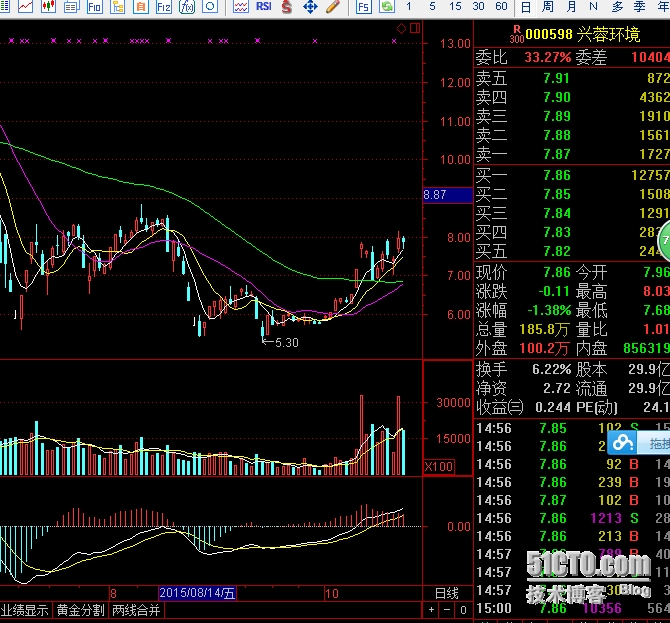Click the blue cloud sync icon
This screenshot has width=670, height=623.
[623, 443]
